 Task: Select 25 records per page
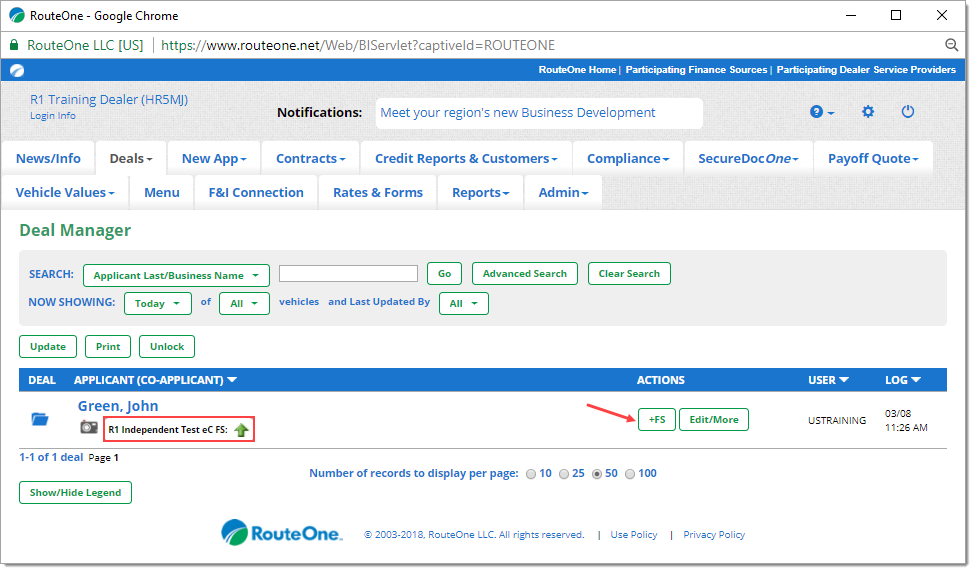tap(563, 474)
